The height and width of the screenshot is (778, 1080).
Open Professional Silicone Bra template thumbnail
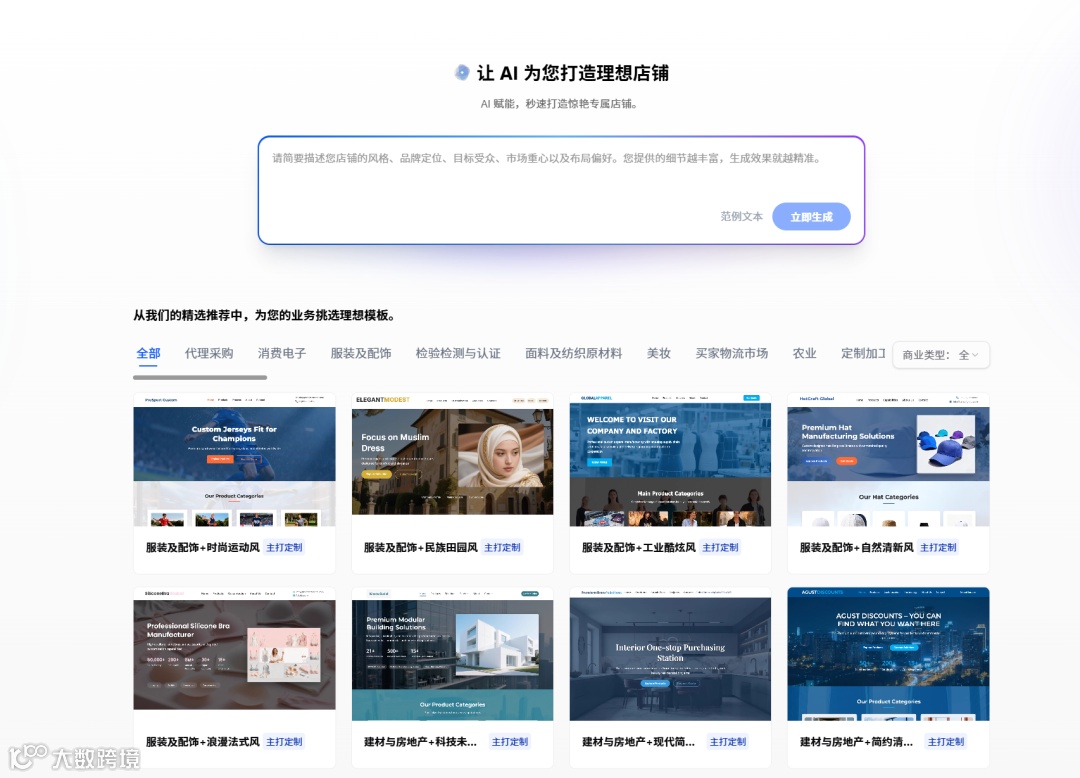[234, 649]
